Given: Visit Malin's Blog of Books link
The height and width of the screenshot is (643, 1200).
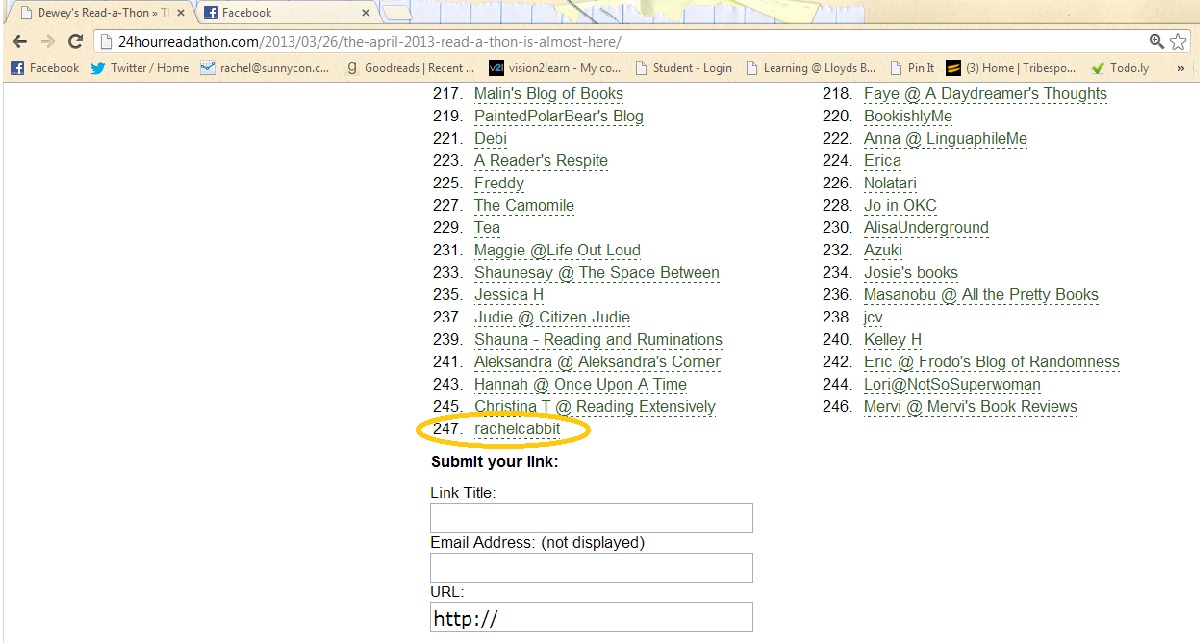Looking at the screenshot, I should coord(548,94).
